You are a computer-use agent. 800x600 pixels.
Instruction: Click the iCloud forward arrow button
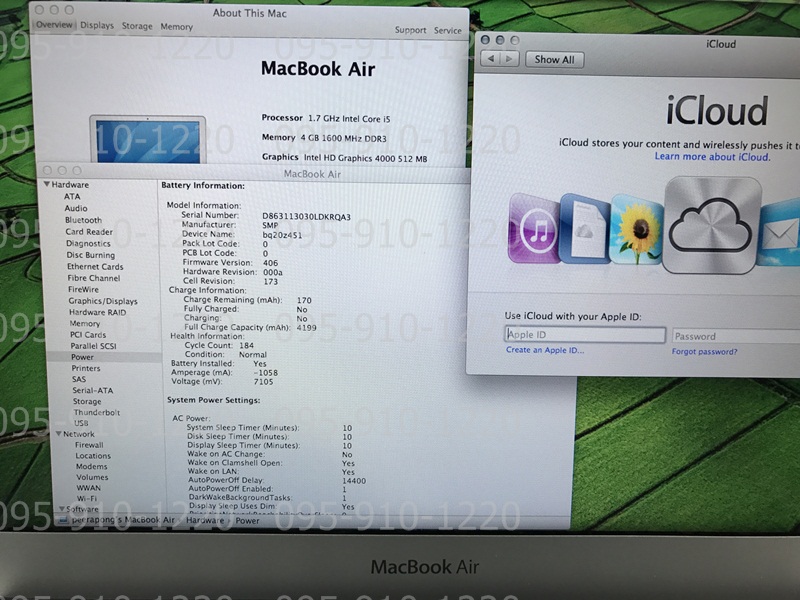pyautogui.click(x=509, y=59)
